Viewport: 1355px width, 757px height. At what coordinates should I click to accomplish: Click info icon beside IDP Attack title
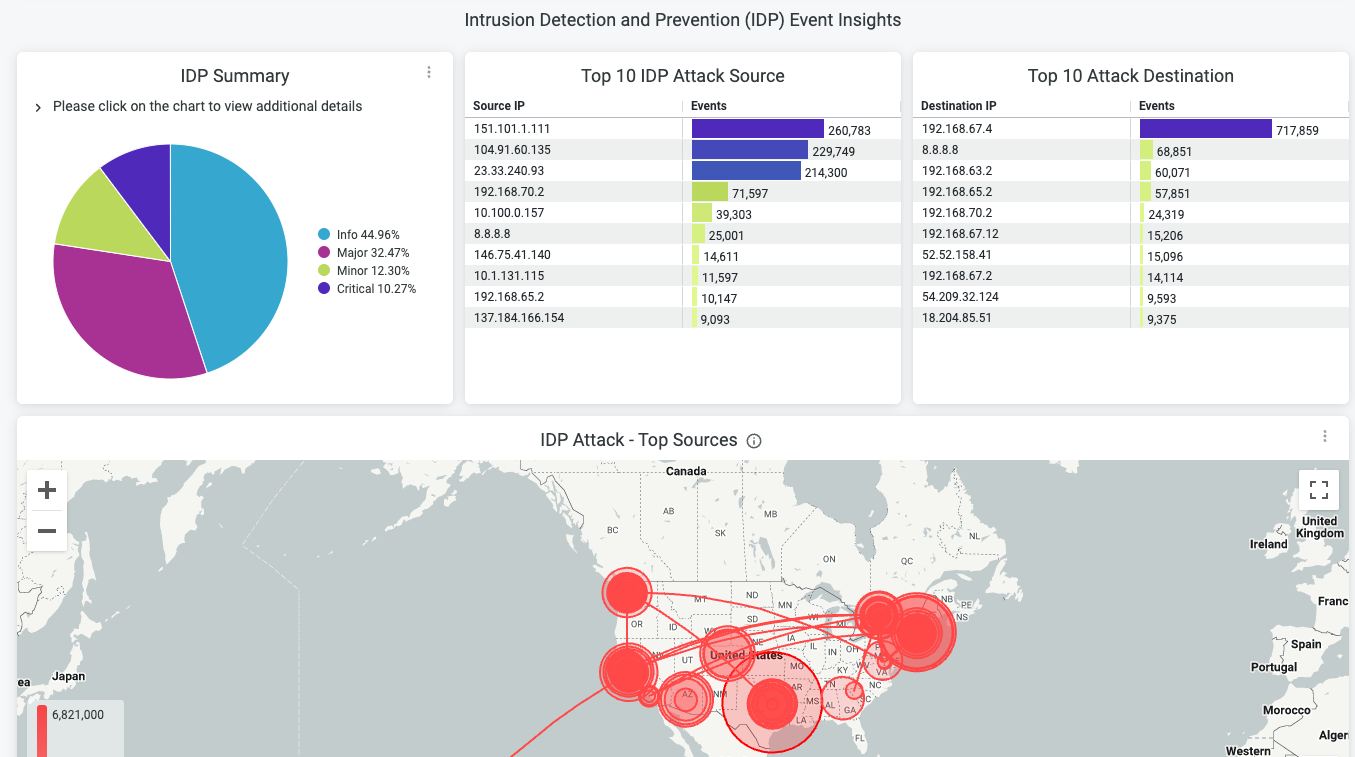755,441
